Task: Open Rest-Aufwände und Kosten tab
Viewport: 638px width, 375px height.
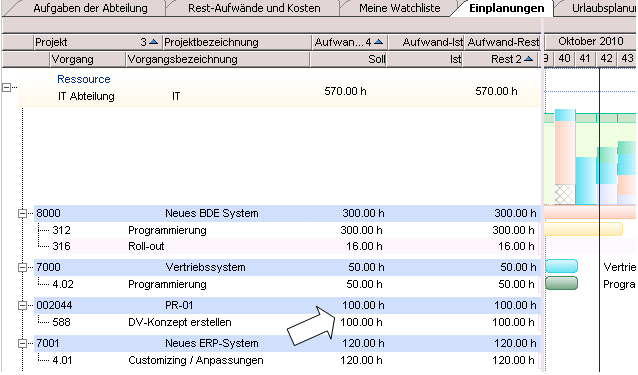Action: pos(254,8)
